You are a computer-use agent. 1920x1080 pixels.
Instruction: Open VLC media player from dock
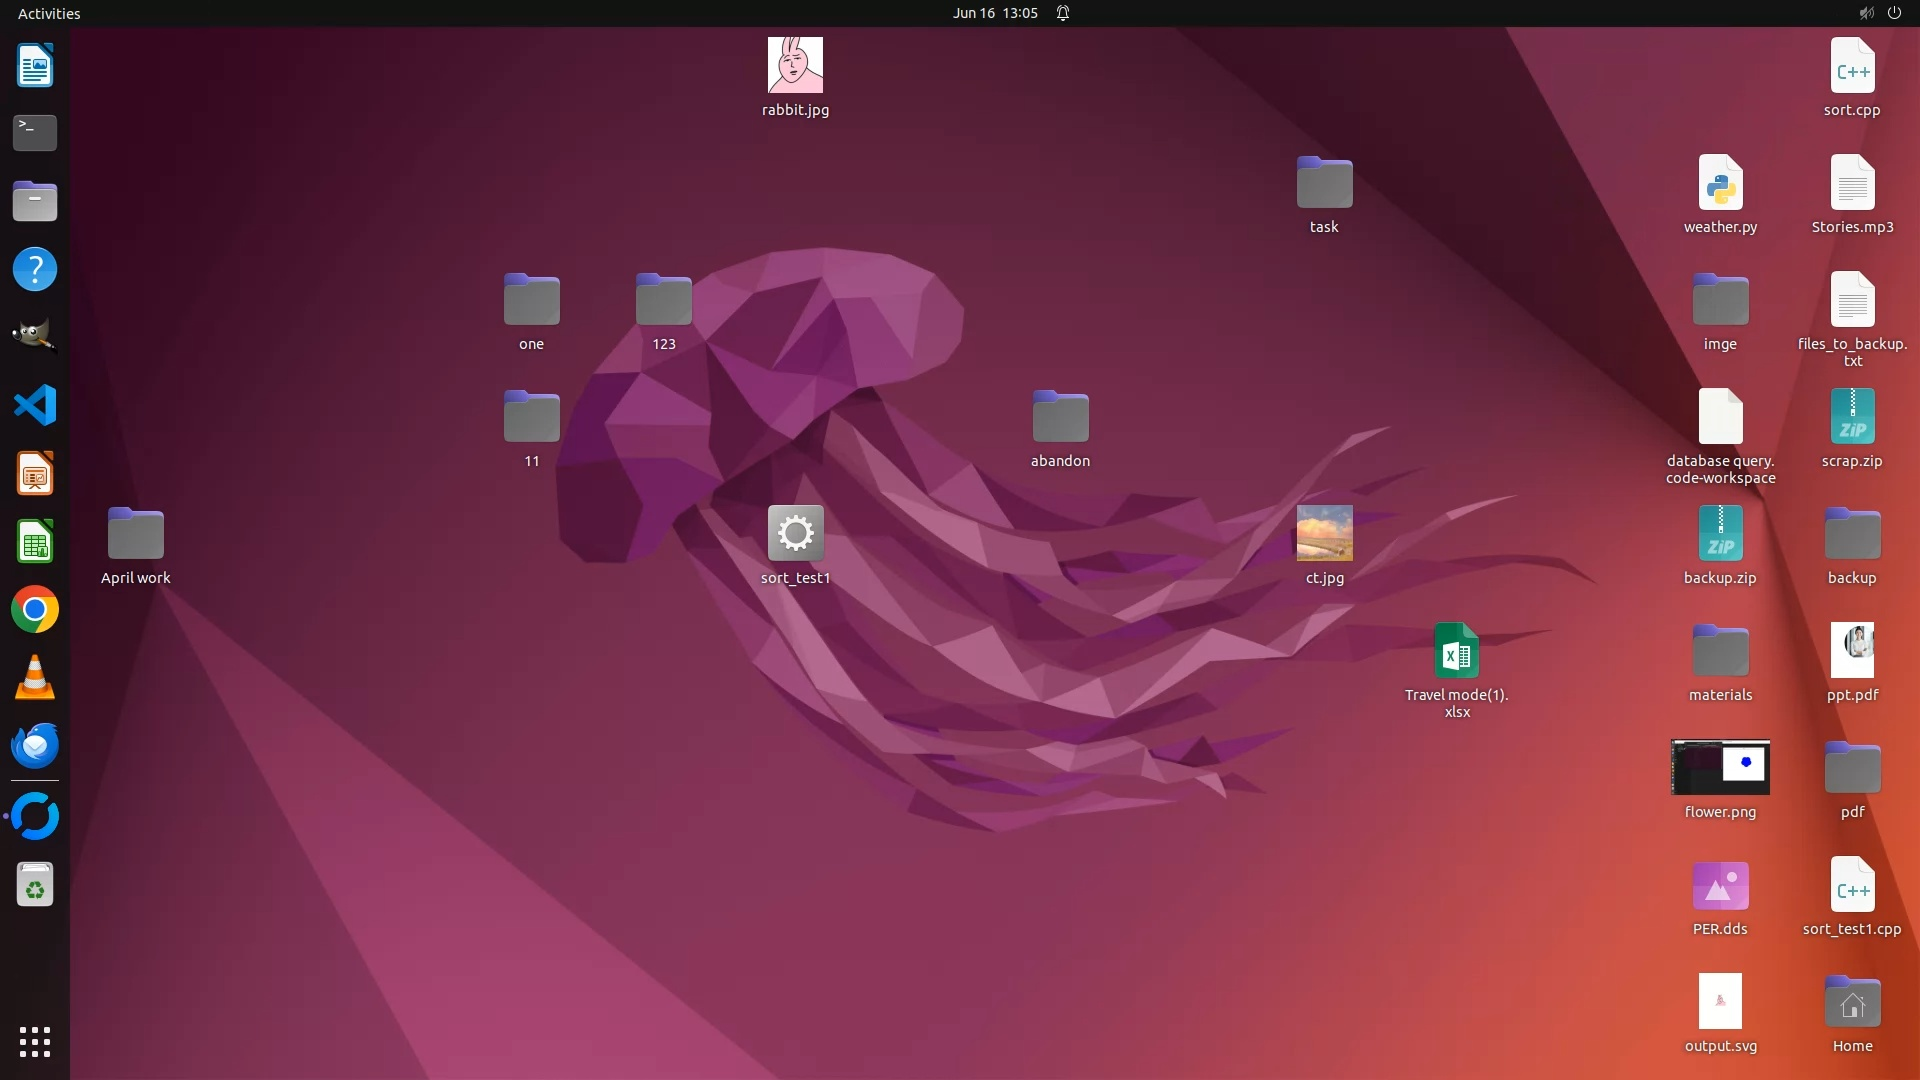[x=35, y=678]
